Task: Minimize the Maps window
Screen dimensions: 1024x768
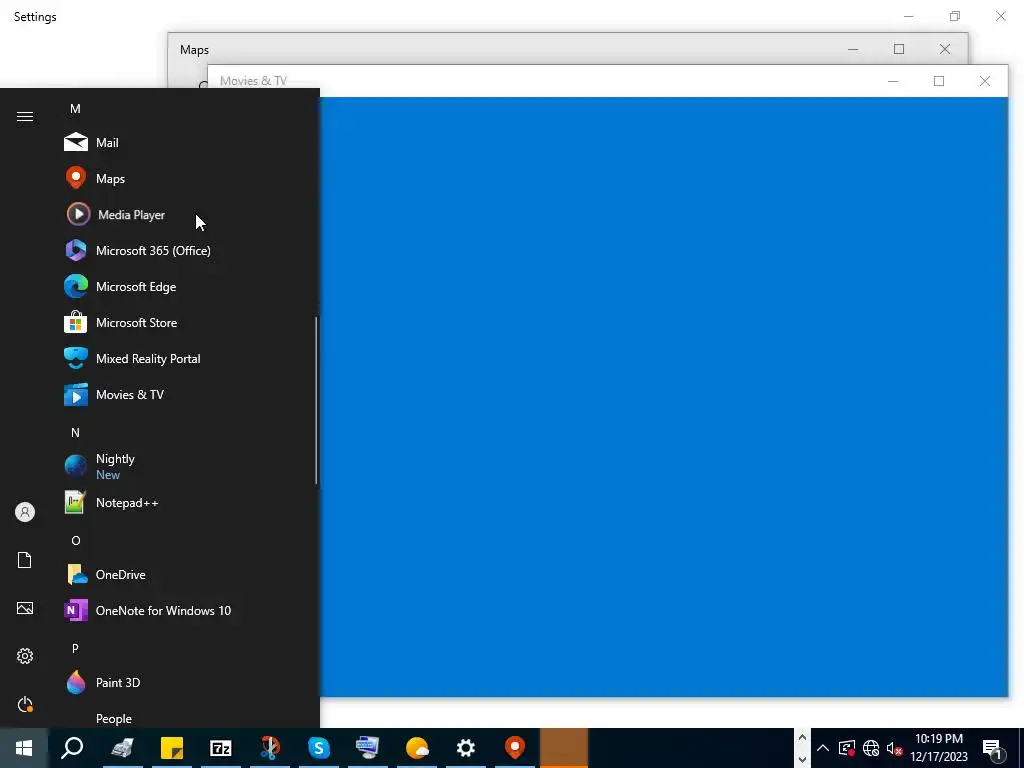Action: (853, 49)
